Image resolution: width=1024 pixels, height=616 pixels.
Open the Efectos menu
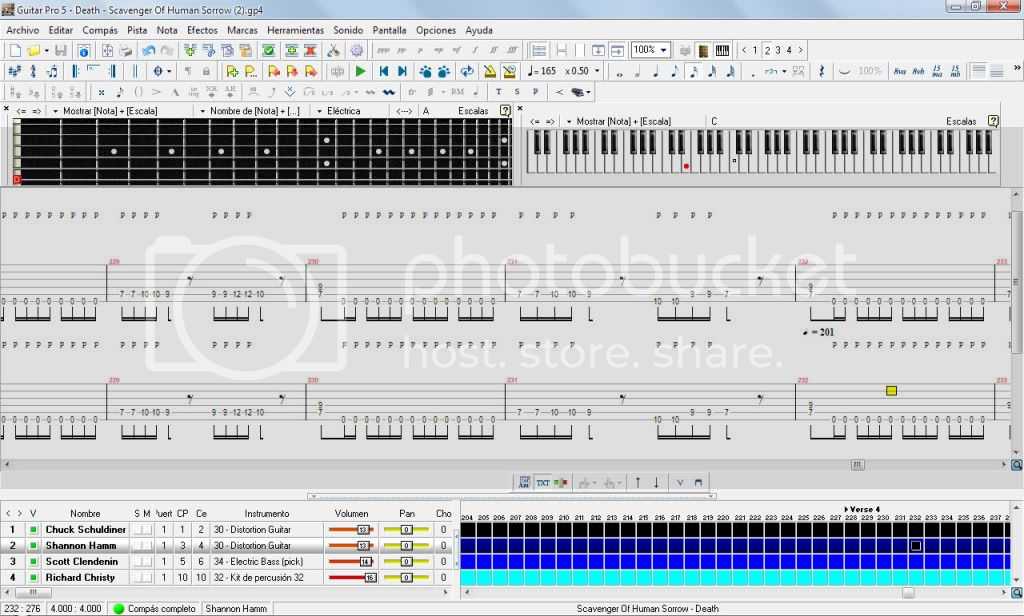point(202,30)
